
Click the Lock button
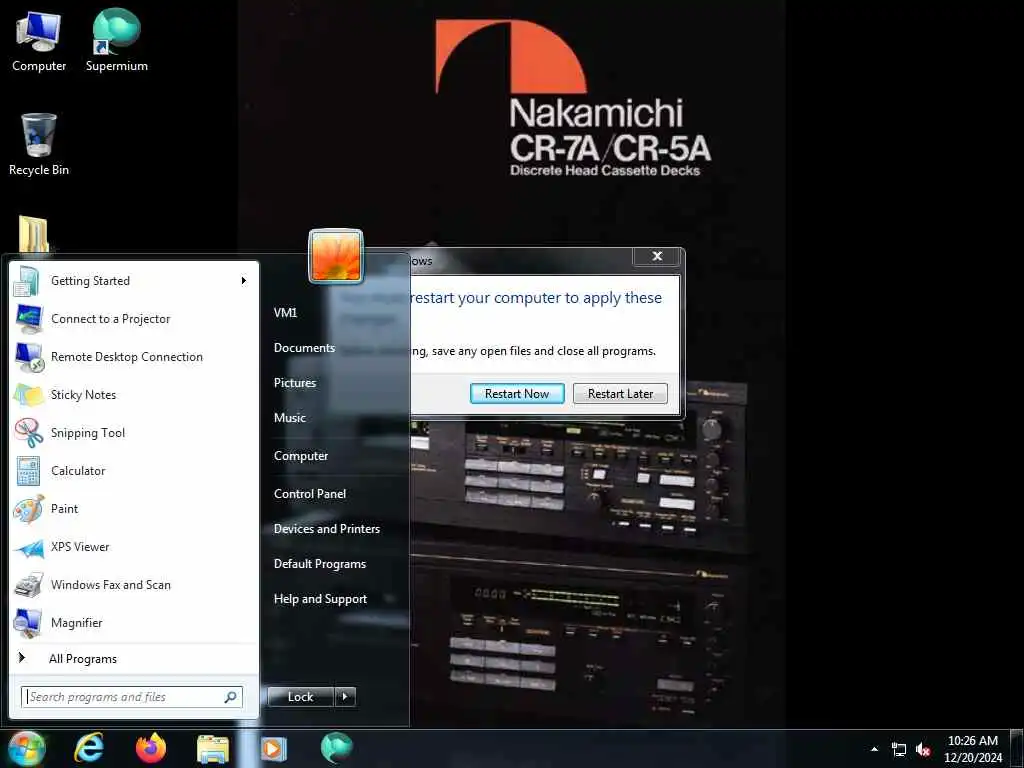pyautogui.click(x=300, y=697)
